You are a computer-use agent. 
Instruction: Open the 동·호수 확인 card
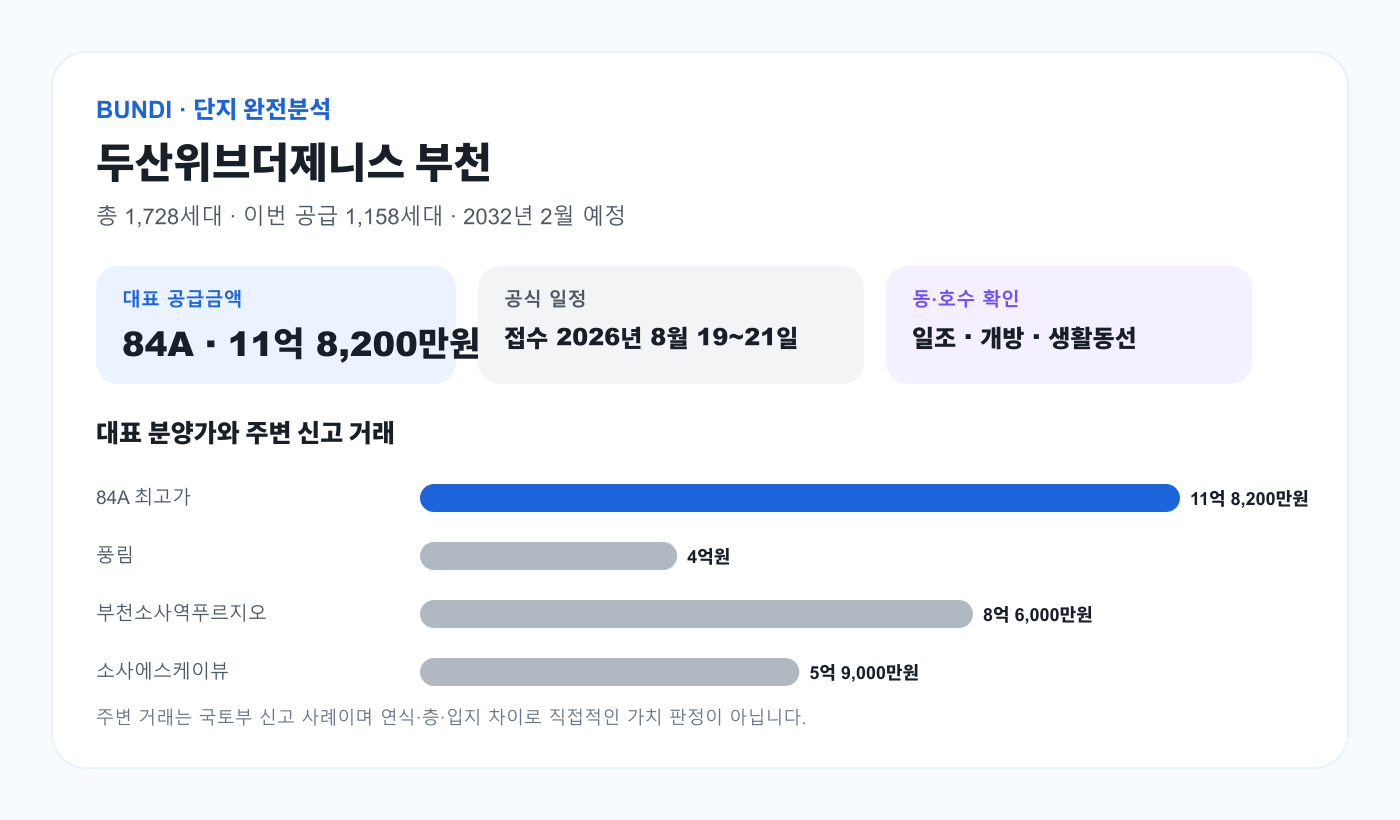coord(1069,325)
